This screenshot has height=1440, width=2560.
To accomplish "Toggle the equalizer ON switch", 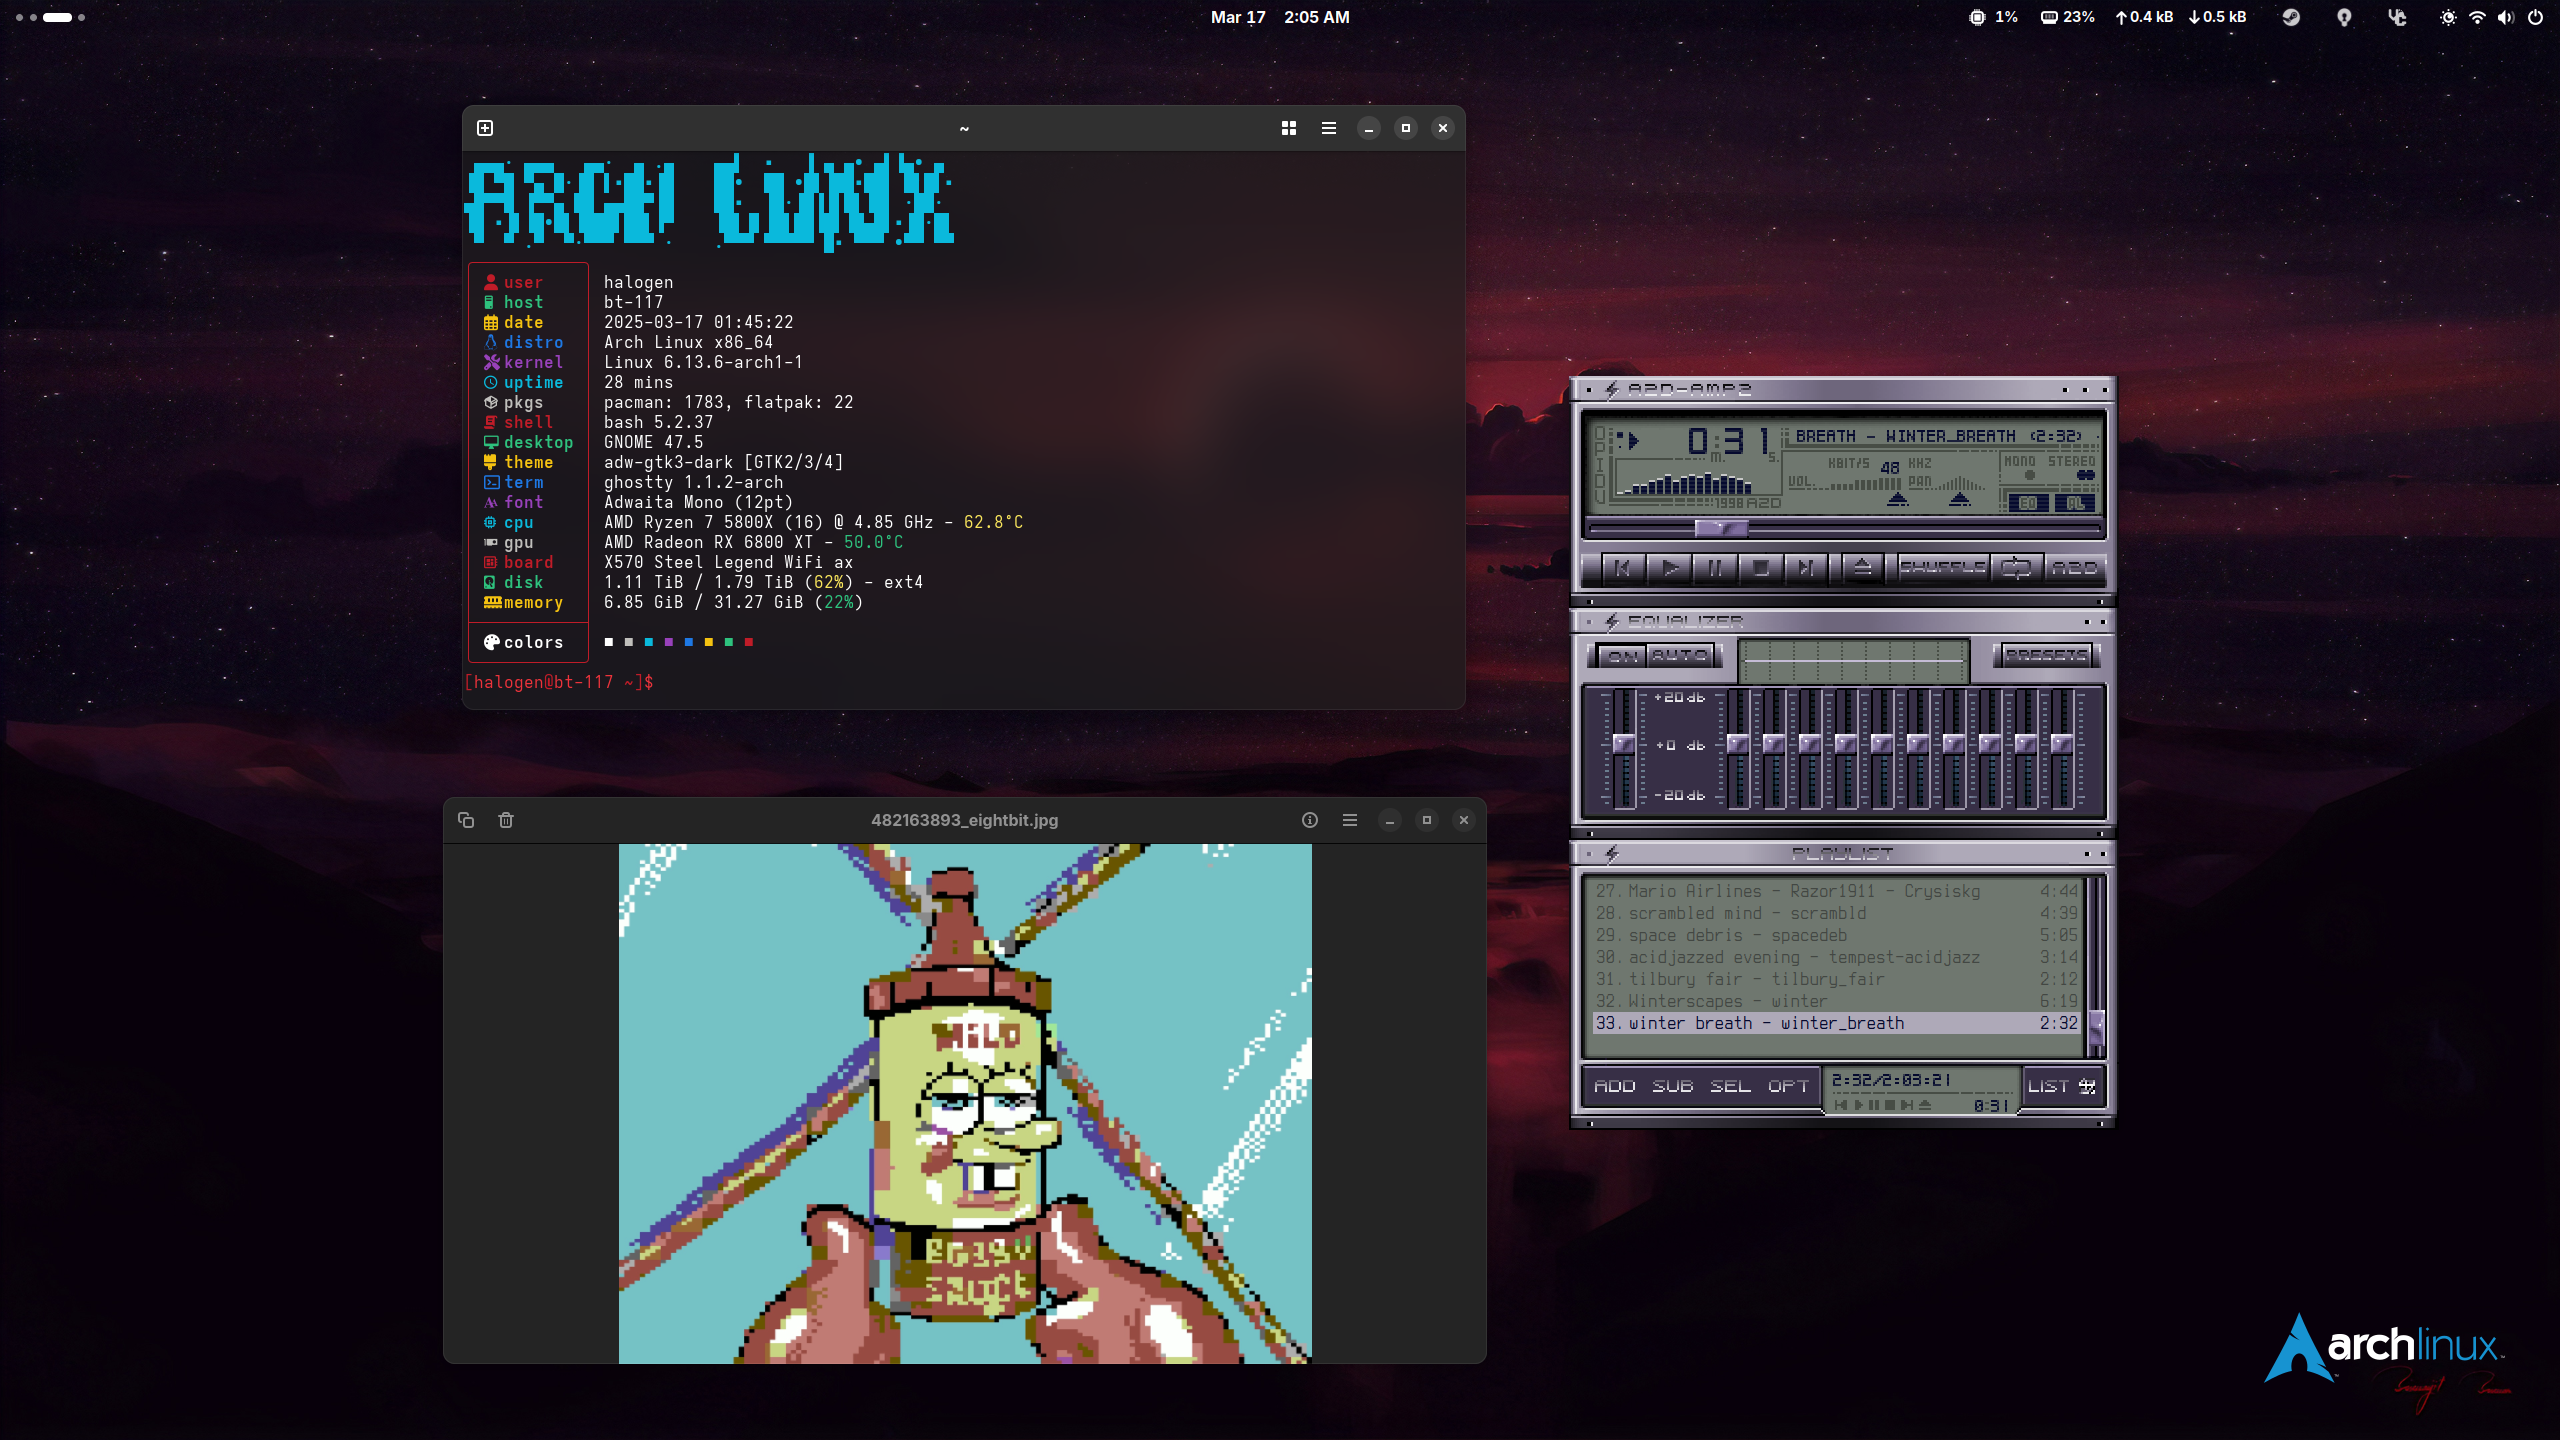I will tap(1622, 656).
